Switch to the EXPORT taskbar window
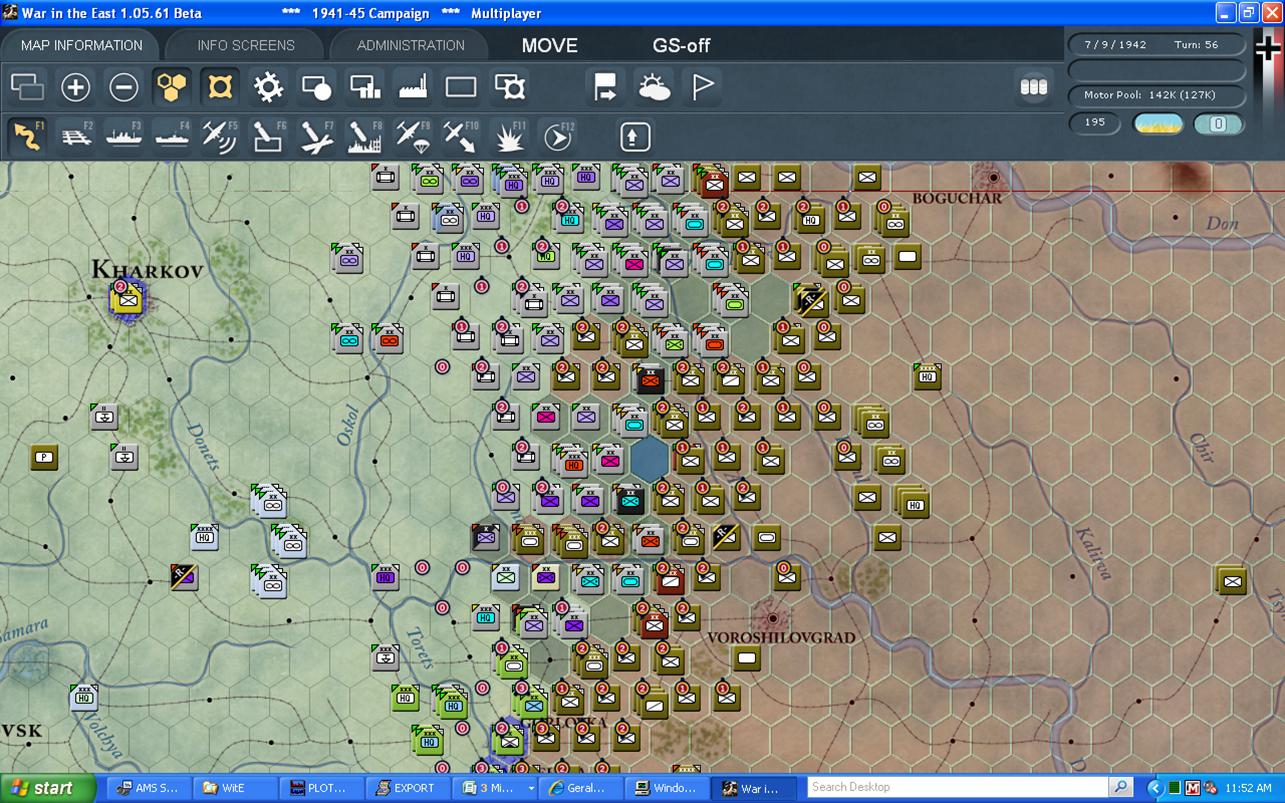Screen dimensions: 1285x803 [x=406, y=788]
